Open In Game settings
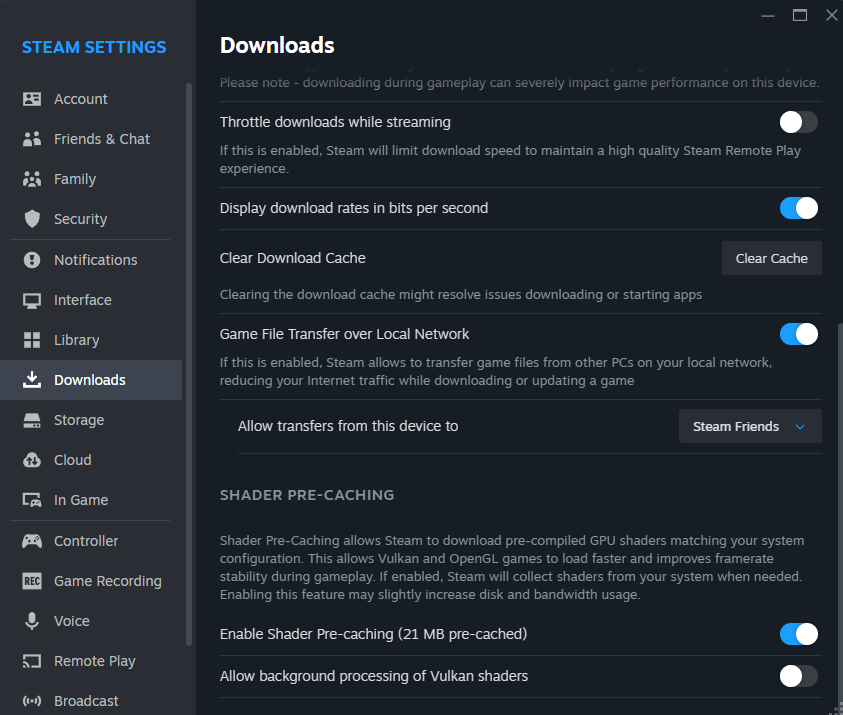 point(91,500)
